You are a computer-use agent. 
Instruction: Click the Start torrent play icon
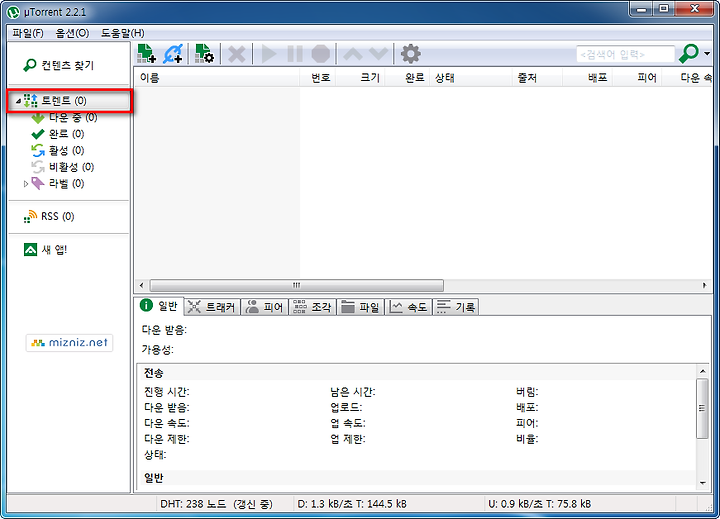269,54
